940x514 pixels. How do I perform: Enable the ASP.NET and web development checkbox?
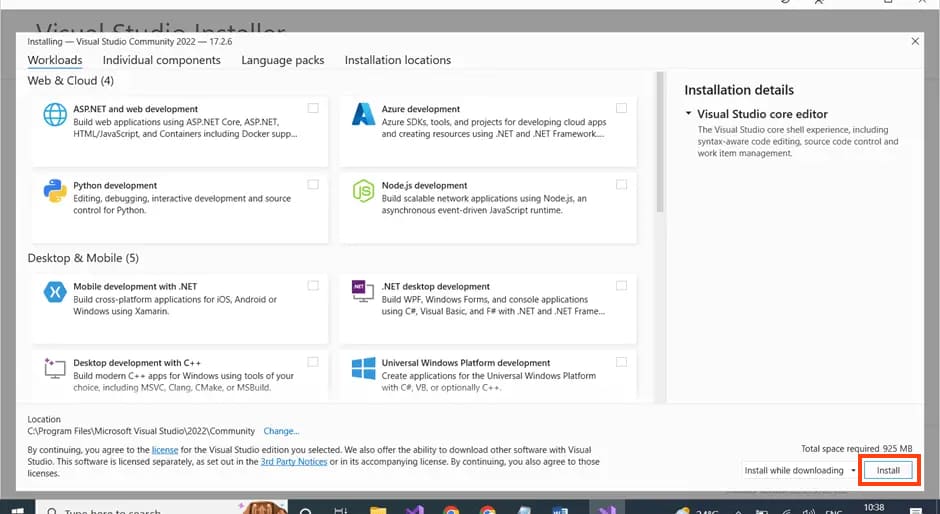[x=314, y=108]
